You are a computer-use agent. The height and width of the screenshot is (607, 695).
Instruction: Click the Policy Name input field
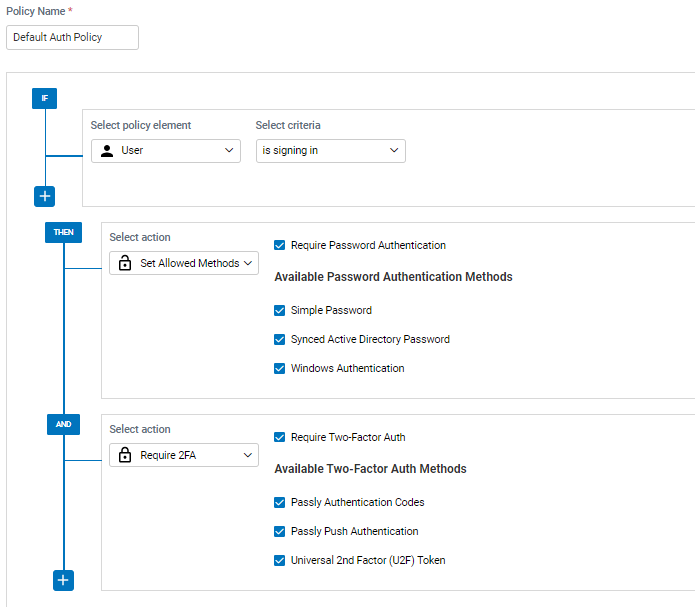point(72,37)
